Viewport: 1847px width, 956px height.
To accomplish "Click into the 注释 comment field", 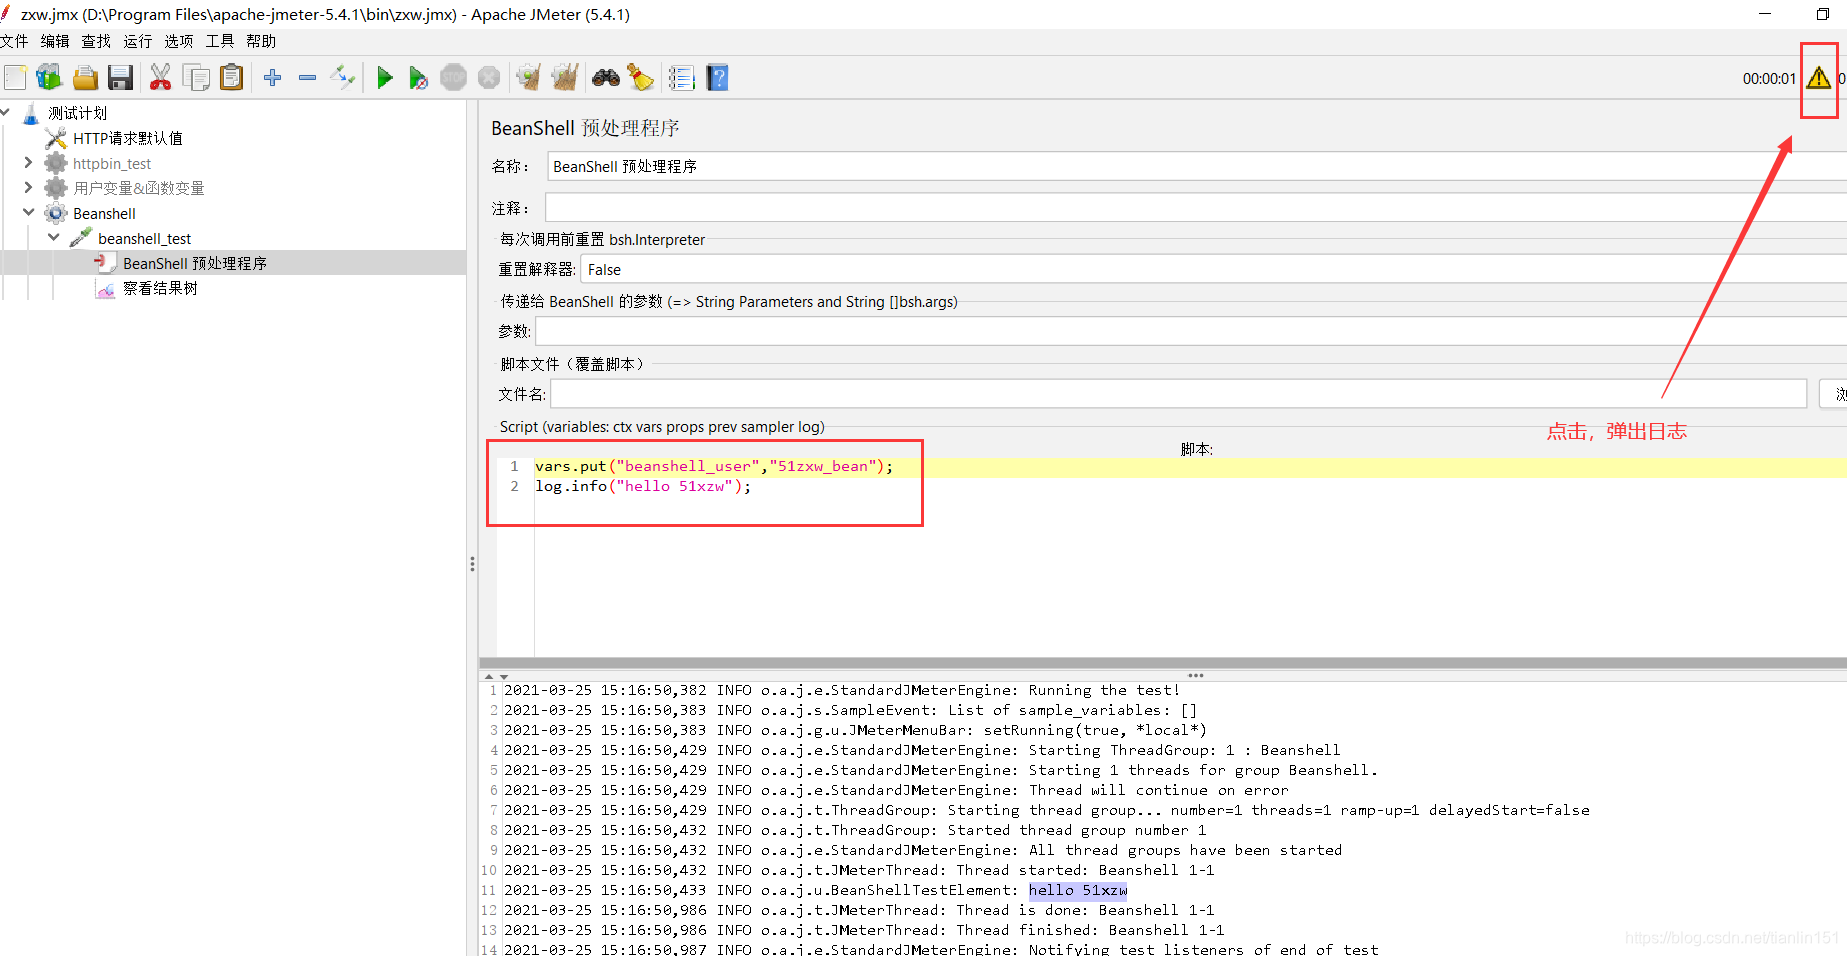I will coord(1196,208).
